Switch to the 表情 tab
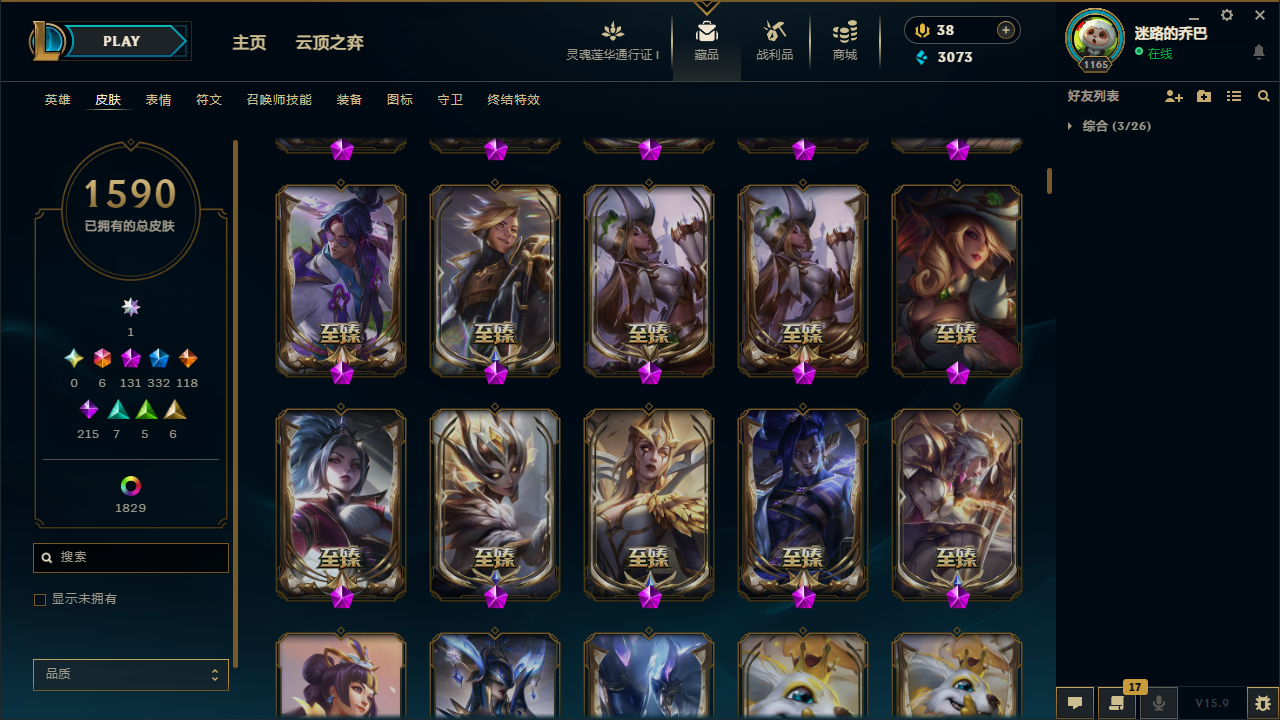Viewport: 1280px width, 720px height. [x=158, y=100]
